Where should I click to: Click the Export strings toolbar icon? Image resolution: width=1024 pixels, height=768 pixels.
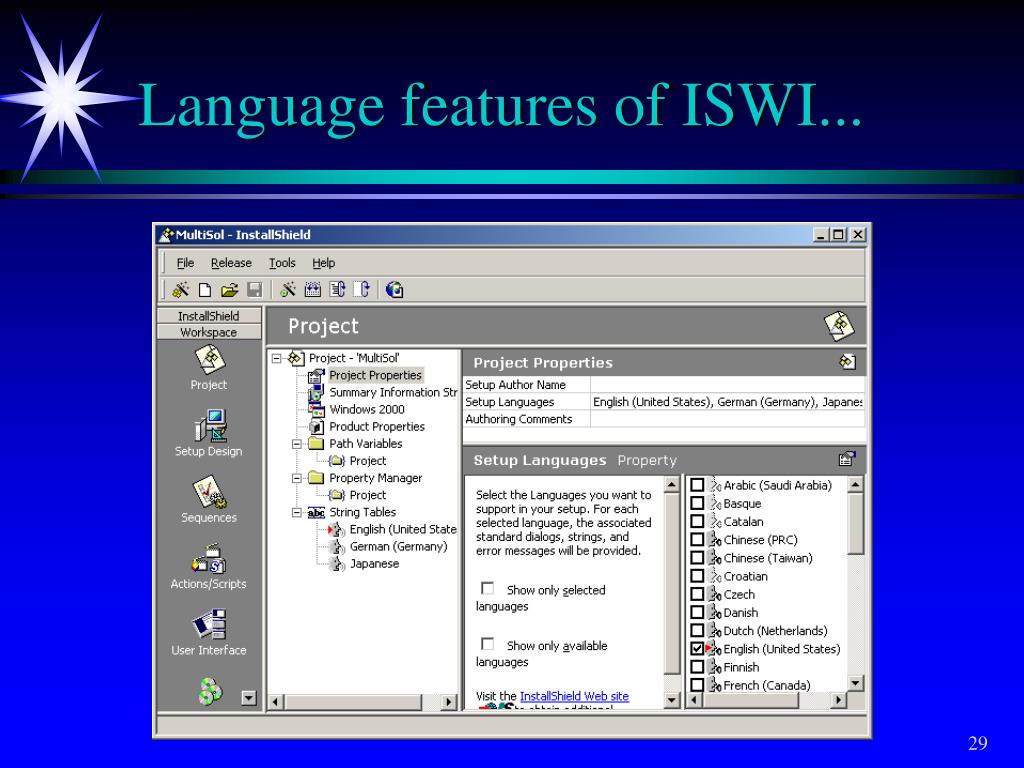click(x=362, y=289)
